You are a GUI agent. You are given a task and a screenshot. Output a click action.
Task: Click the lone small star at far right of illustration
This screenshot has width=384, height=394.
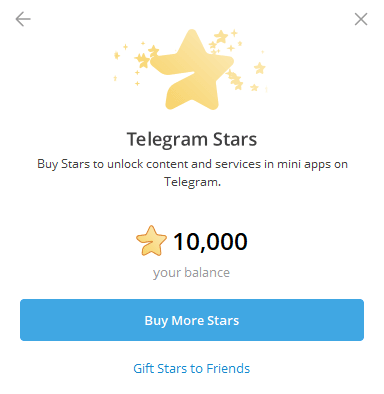259,68
